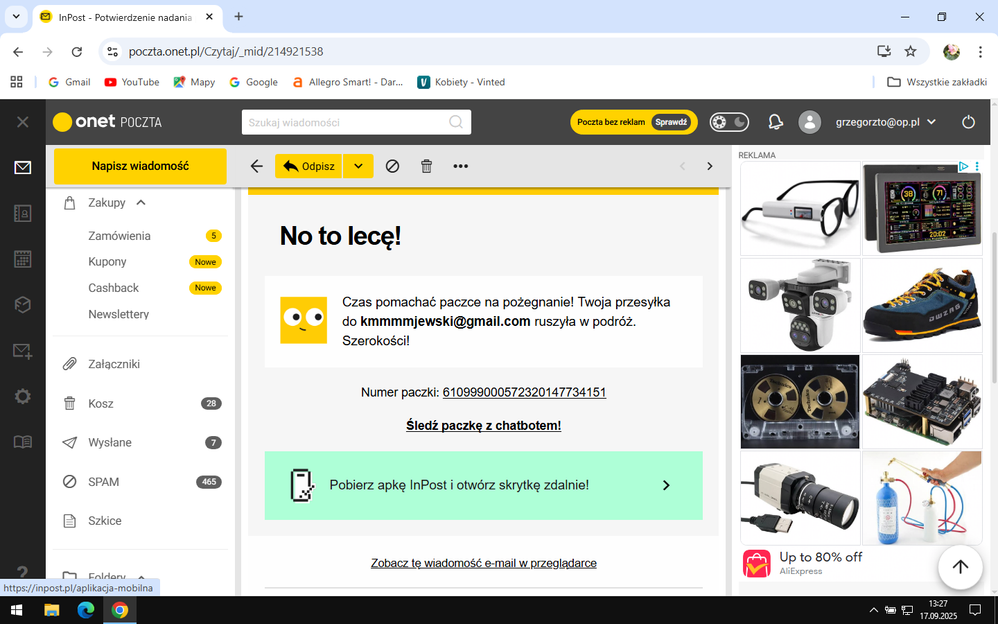Expand InPost app banner chevron
This screenshot has width=998, height=624.
(666, 485)
